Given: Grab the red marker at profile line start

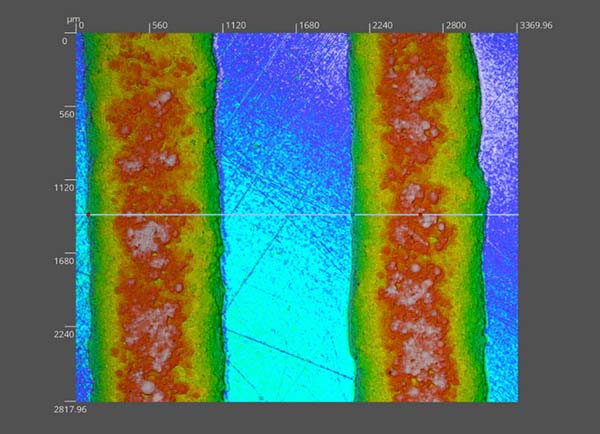Looking at the screenshot, I should click(x=88, y=214).
